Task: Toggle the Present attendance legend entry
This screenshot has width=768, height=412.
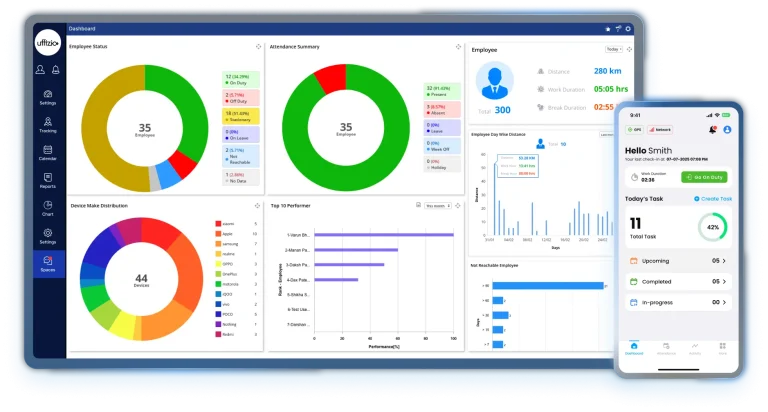Action: coord(442,90)
